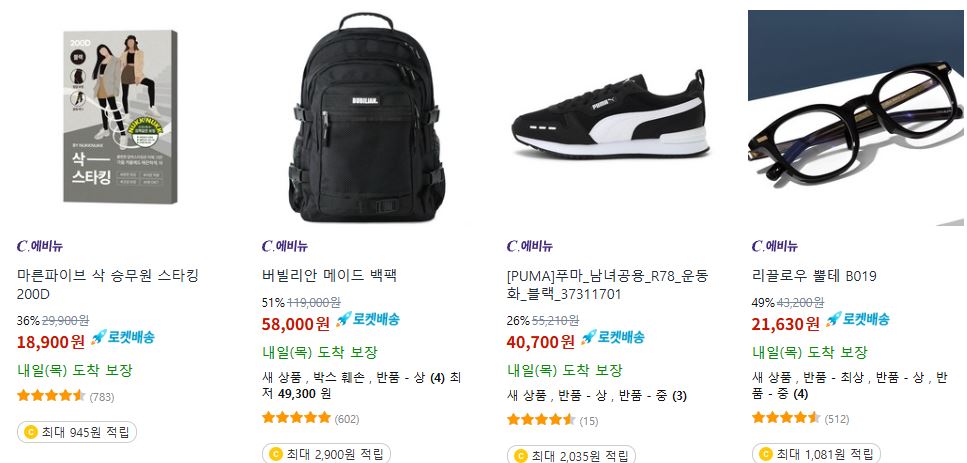Click rocket delivery badge beside 40,700원
The width and height of the screenshot is (967, 463).
point(612,337)
